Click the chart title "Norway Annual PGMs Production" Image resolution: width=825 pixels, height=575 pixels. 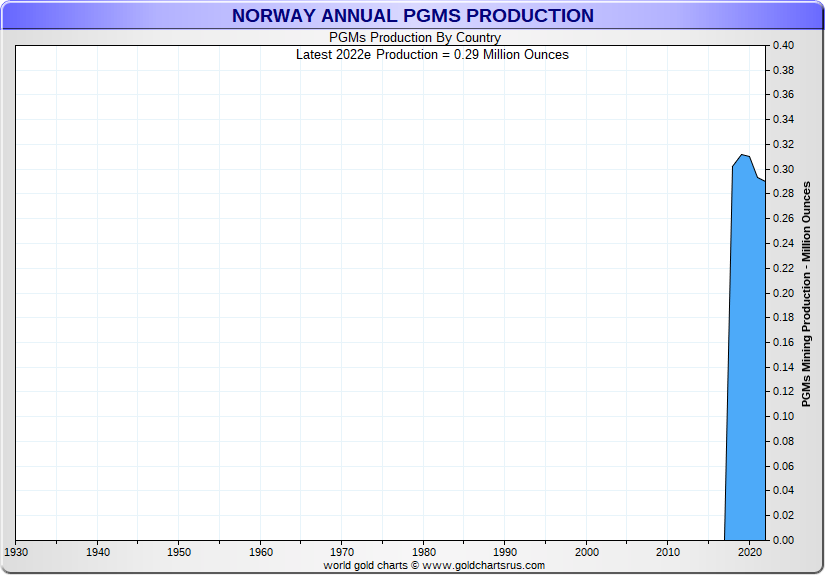pos(412,16)
